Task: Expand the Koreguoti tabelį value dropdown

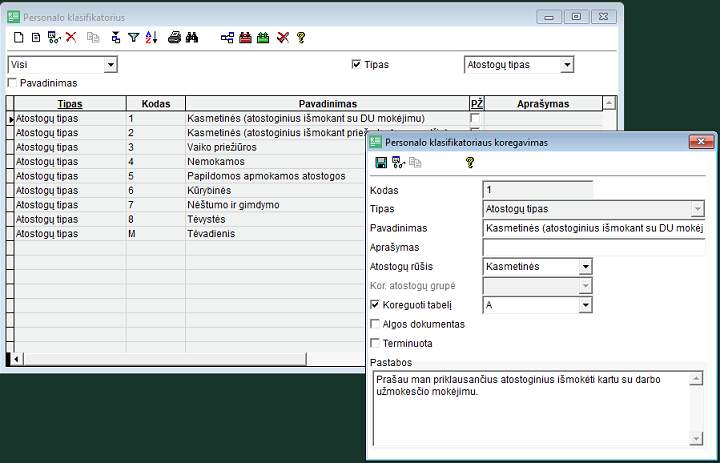Action: click(x=585, y=305)
